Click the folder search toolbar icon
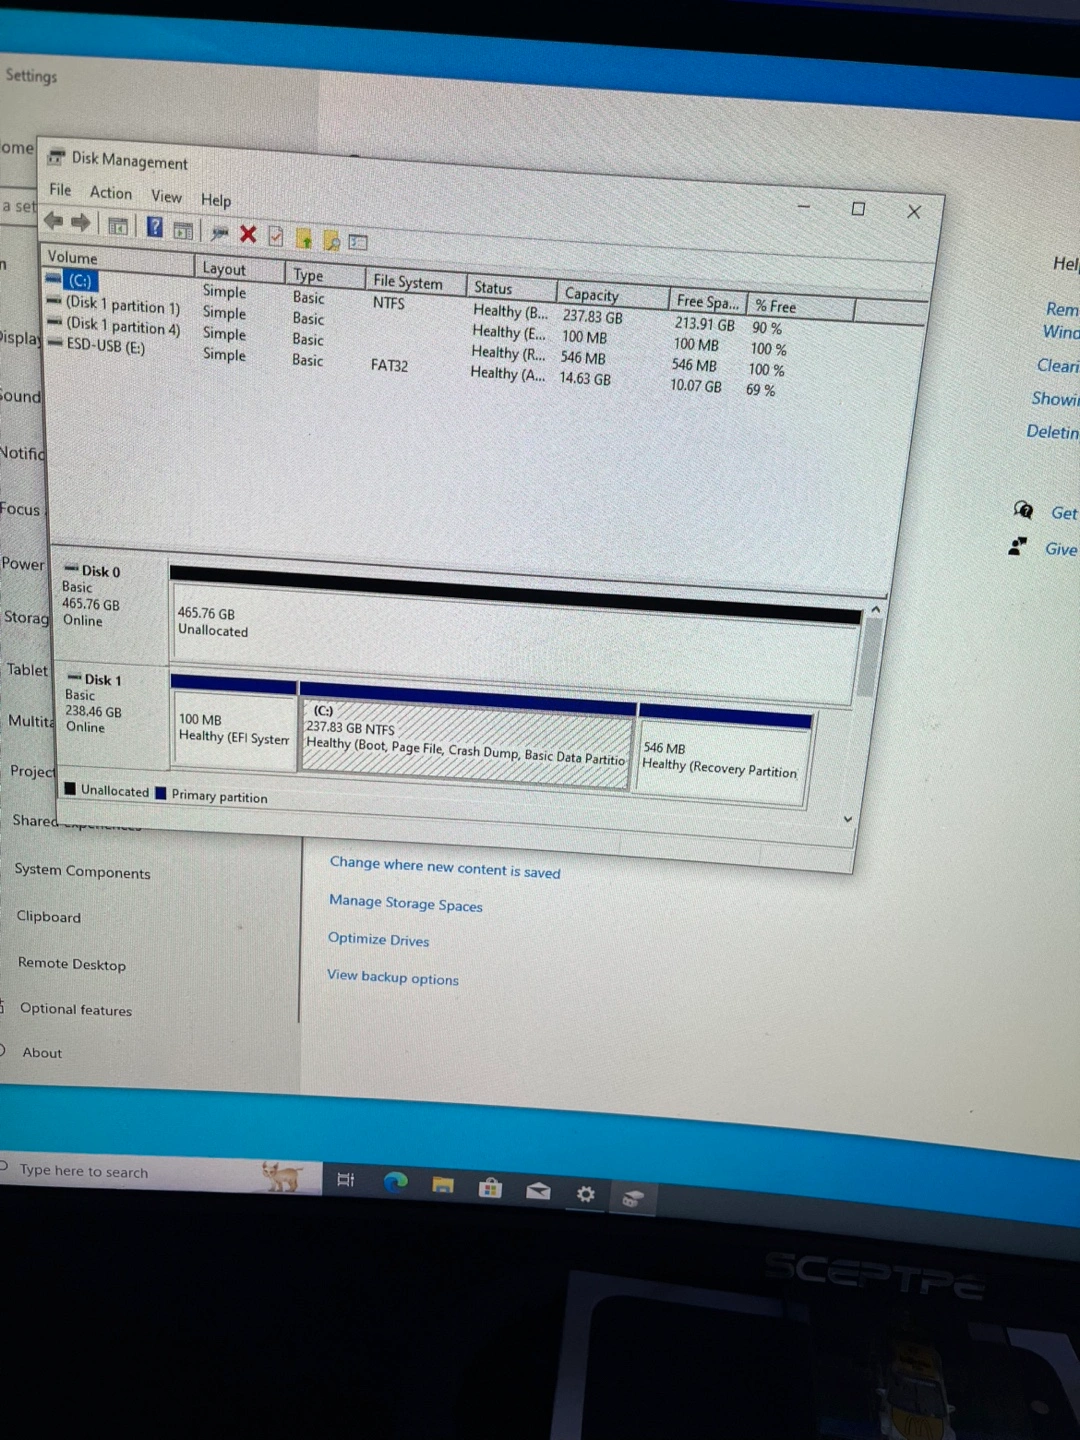The height and width of the screenshot is (1440, 1080). coord(332,241)
